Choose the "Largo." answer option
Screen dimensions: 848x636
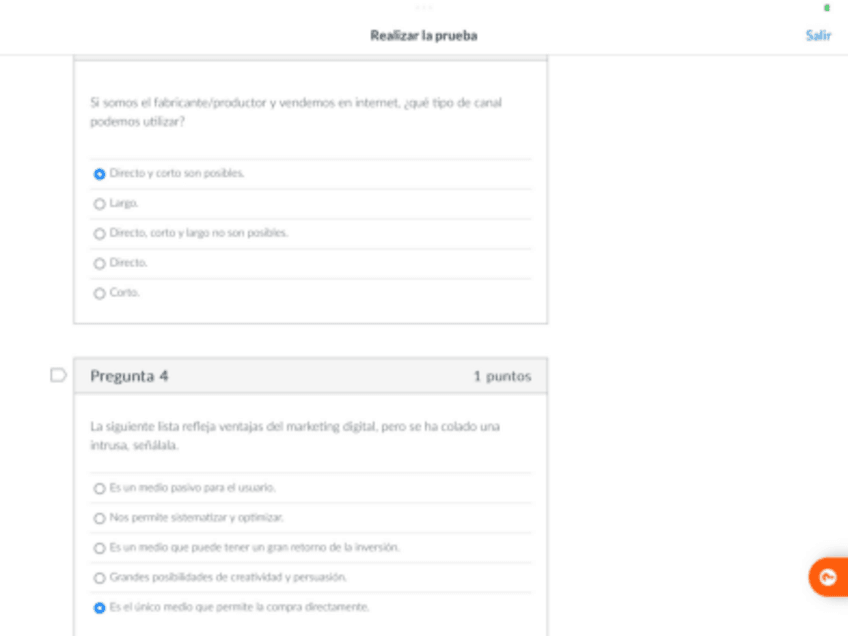[100, 204]
